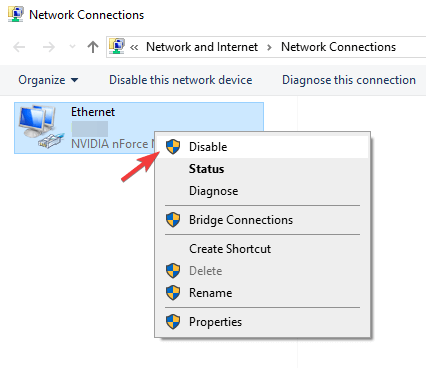The width and height of the screenshot is (426, 368).
Task: Click the shield icon next to Disable
Action: (x=173, y=147)
